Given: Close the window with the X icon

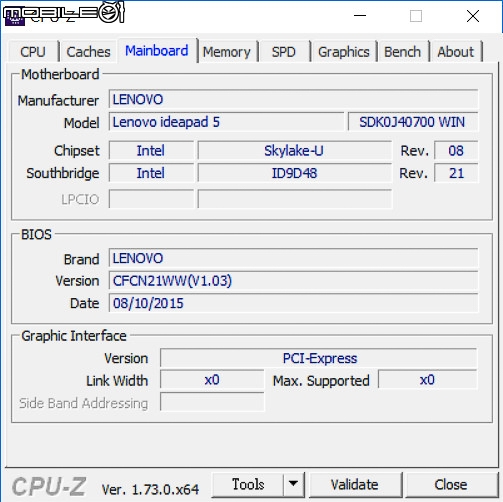Looking at the screenshot, I should pyautogui.click(x=473, y=16).
